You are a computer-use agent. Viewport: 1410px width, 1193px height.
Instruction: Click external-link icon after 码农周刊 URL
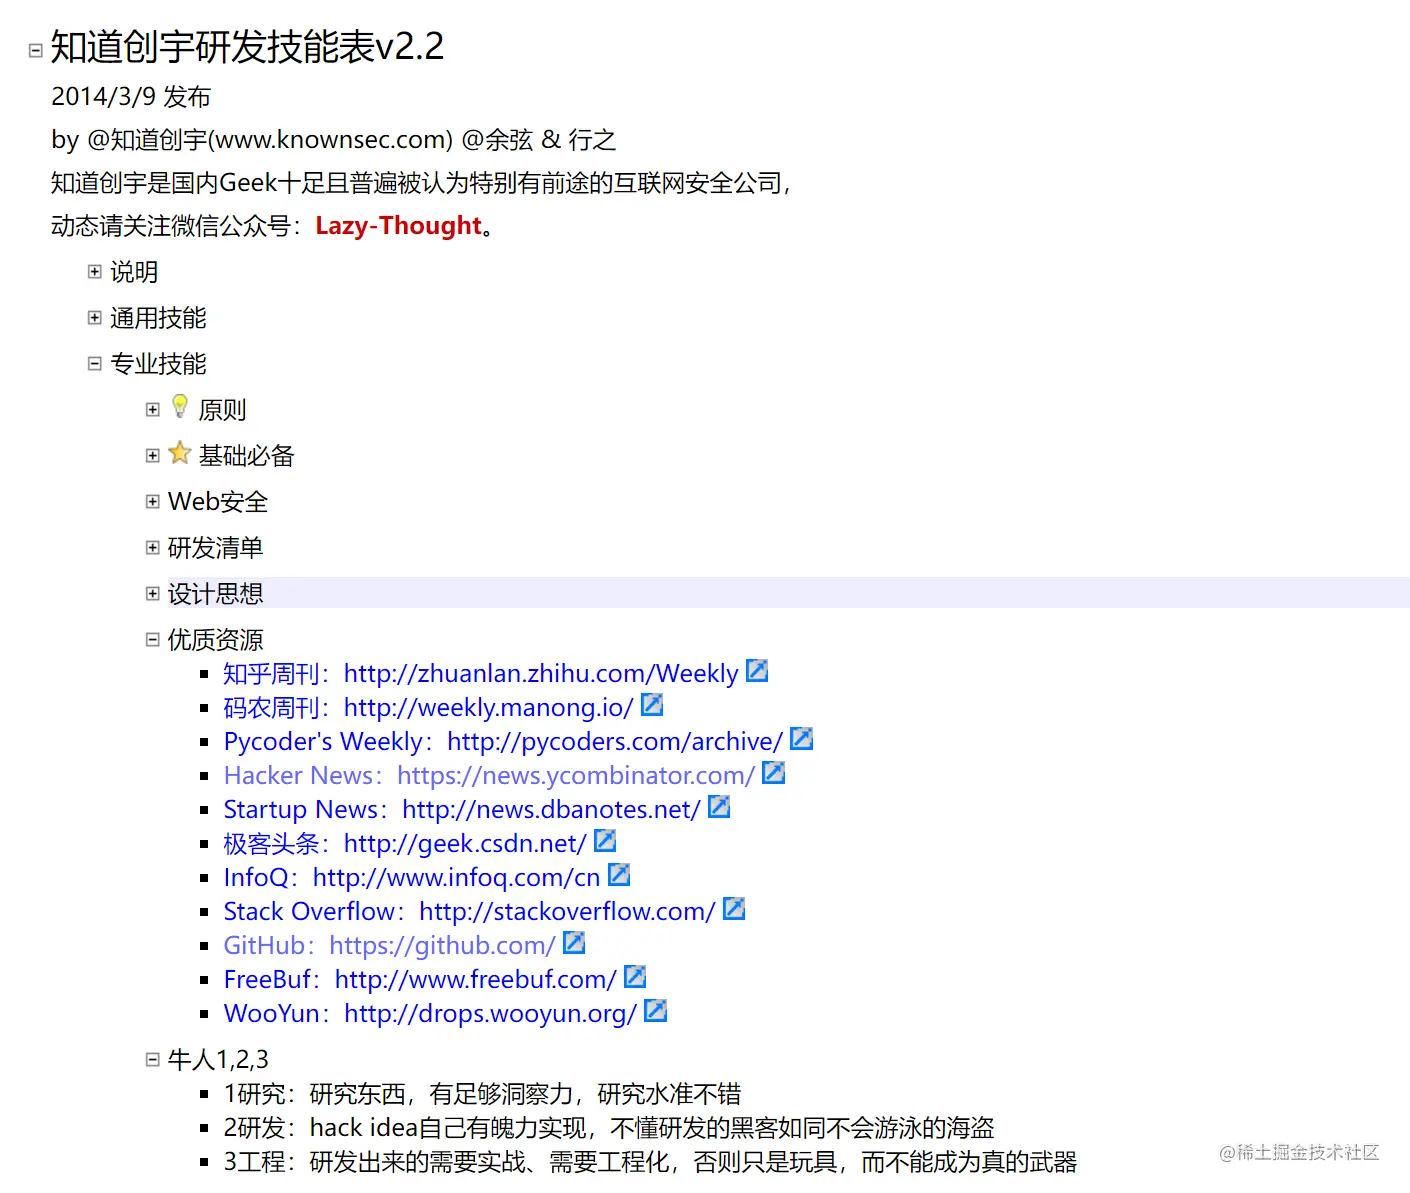click(x=652, y=705)
